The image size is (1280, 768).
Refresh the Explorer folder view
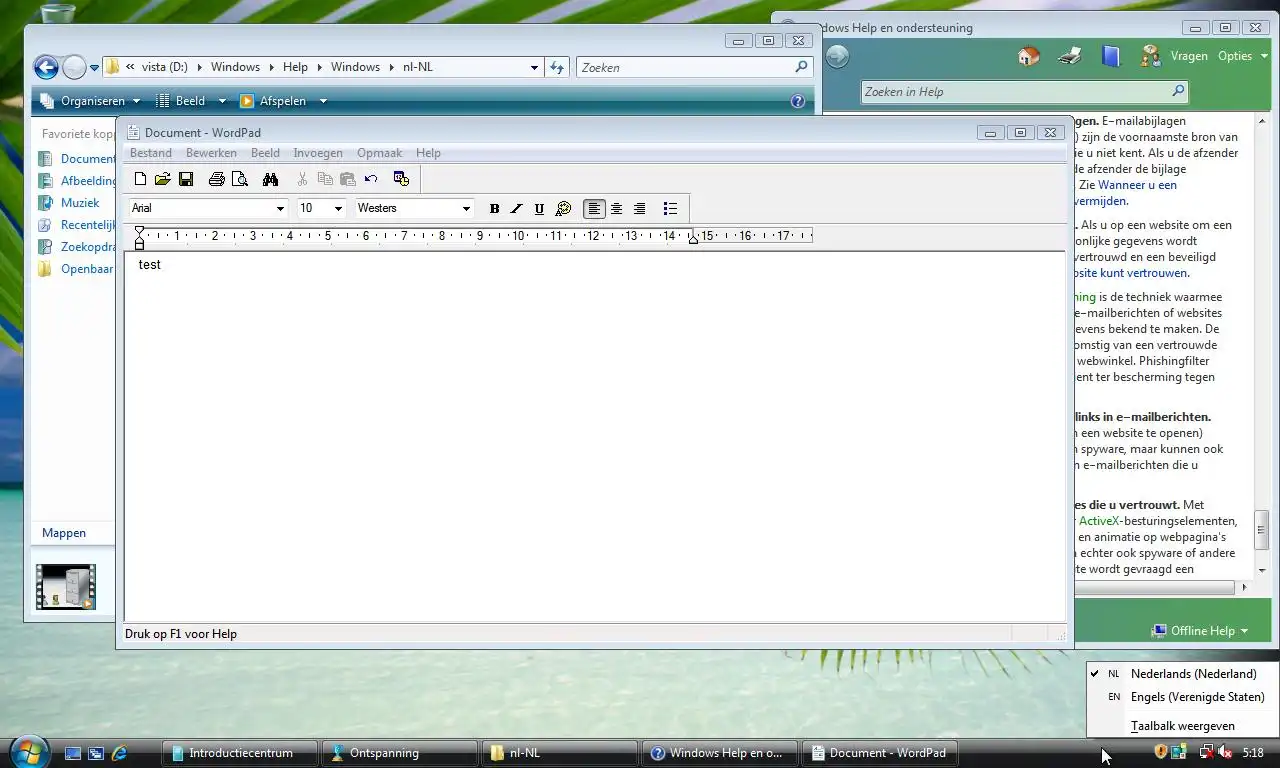click(557, 68)
